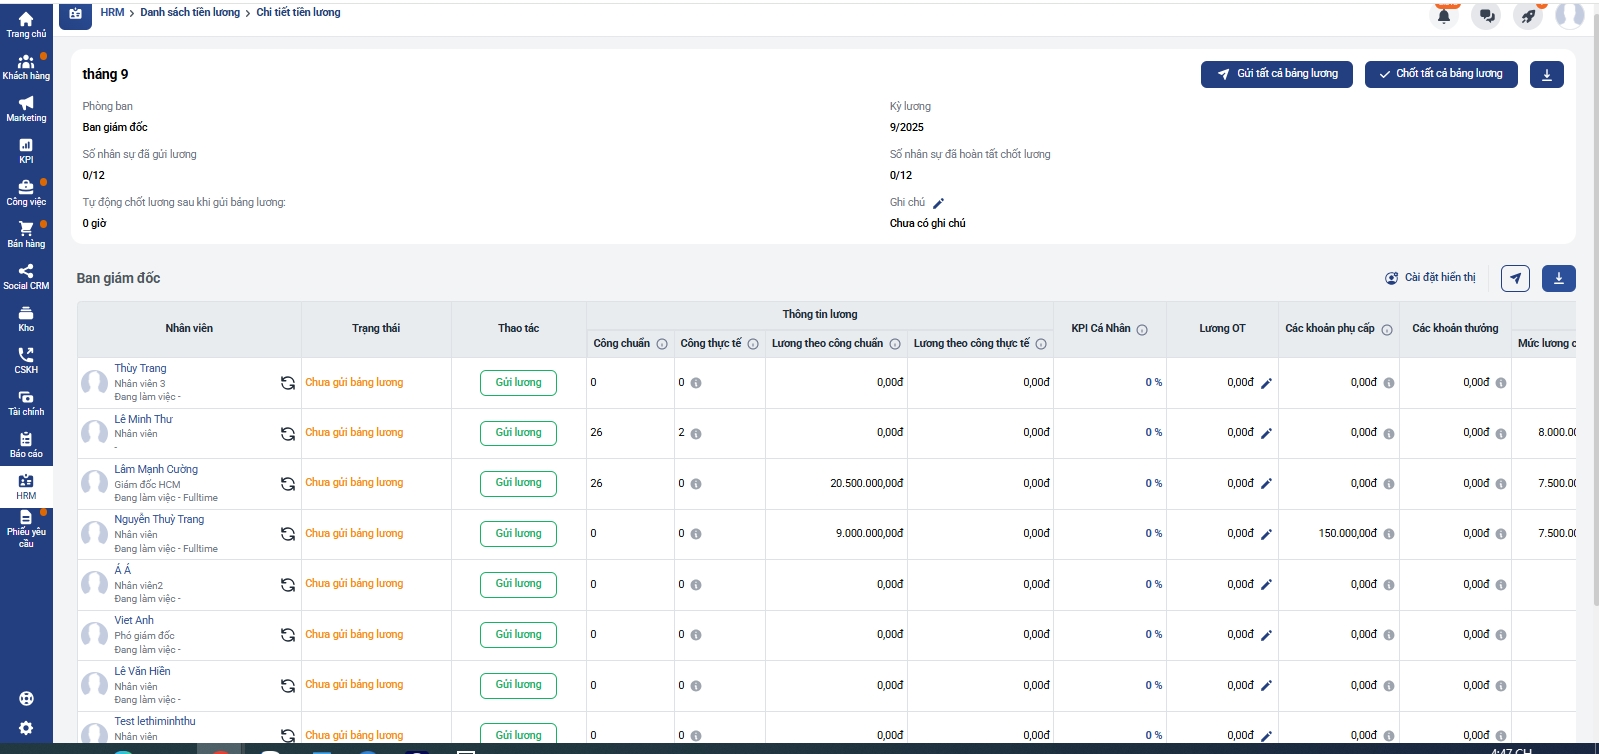Click the vertical page scrollbar

coord(1594,300)
